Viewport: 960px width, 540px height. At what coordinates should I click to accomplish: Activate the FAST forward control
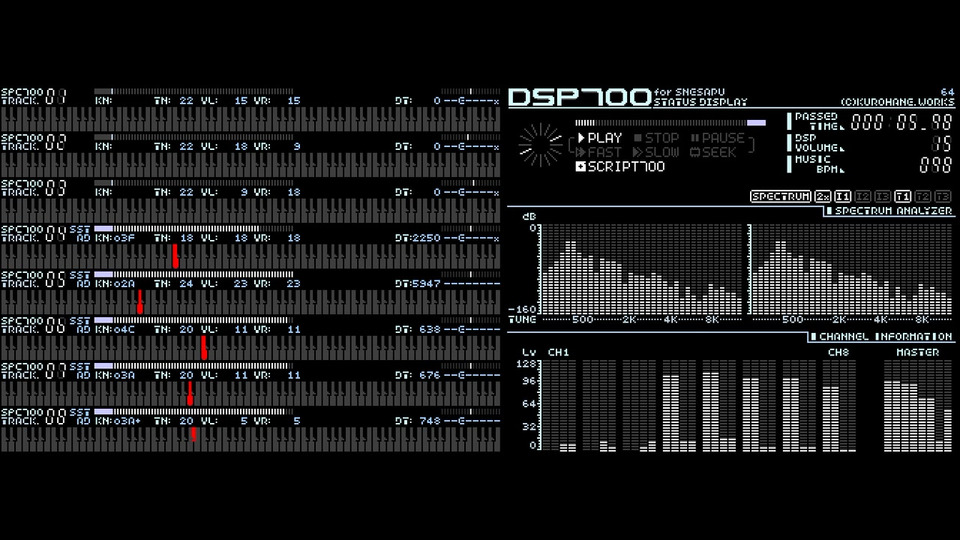[599, 152]
